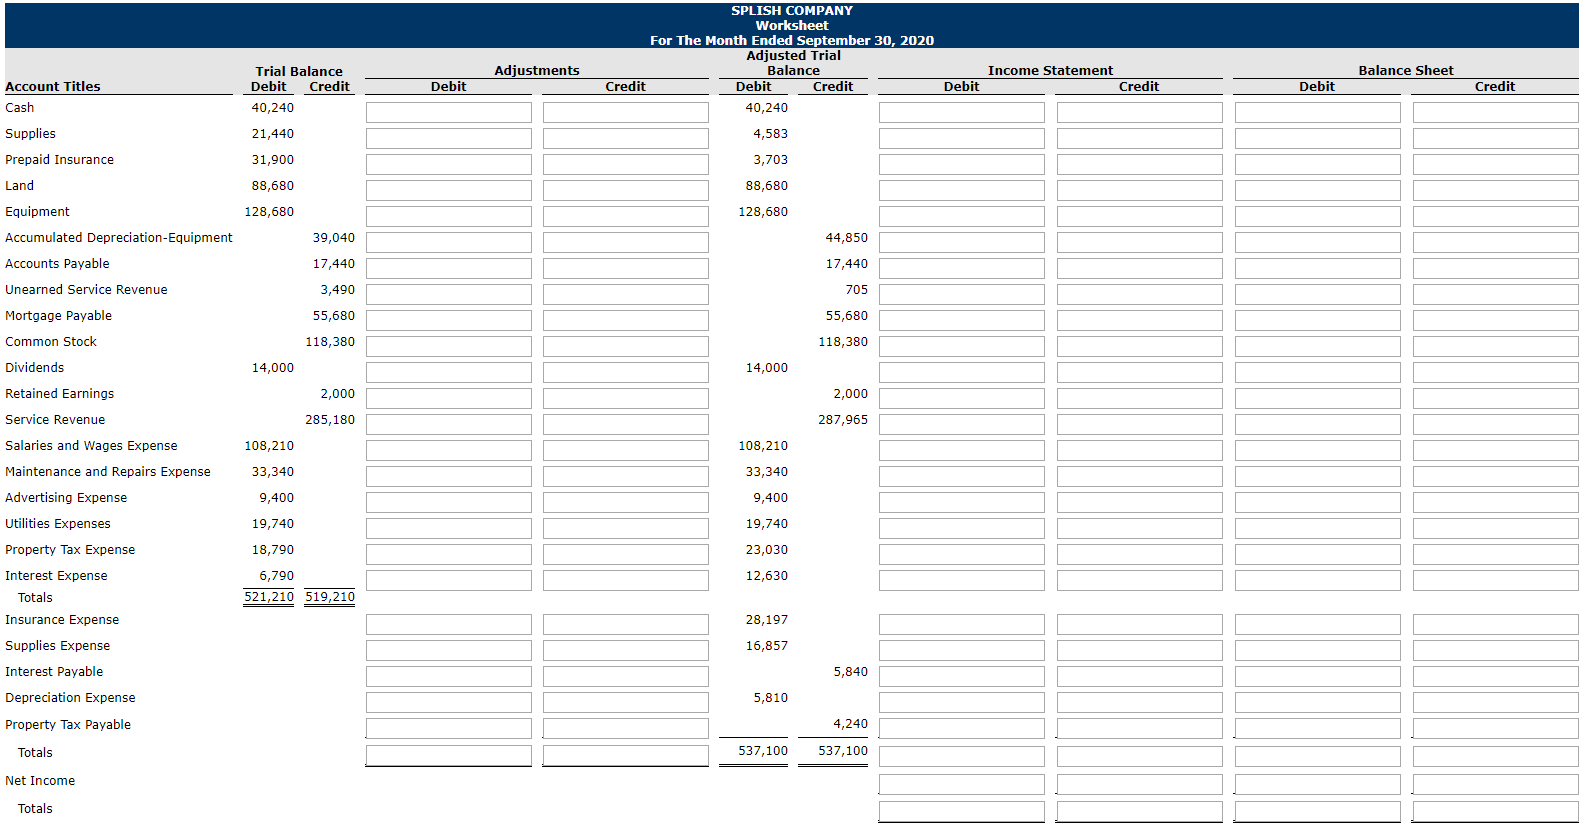
Task: Select Balance Sheet Credit field for Net Income
Action: [x=1496, y=784]
